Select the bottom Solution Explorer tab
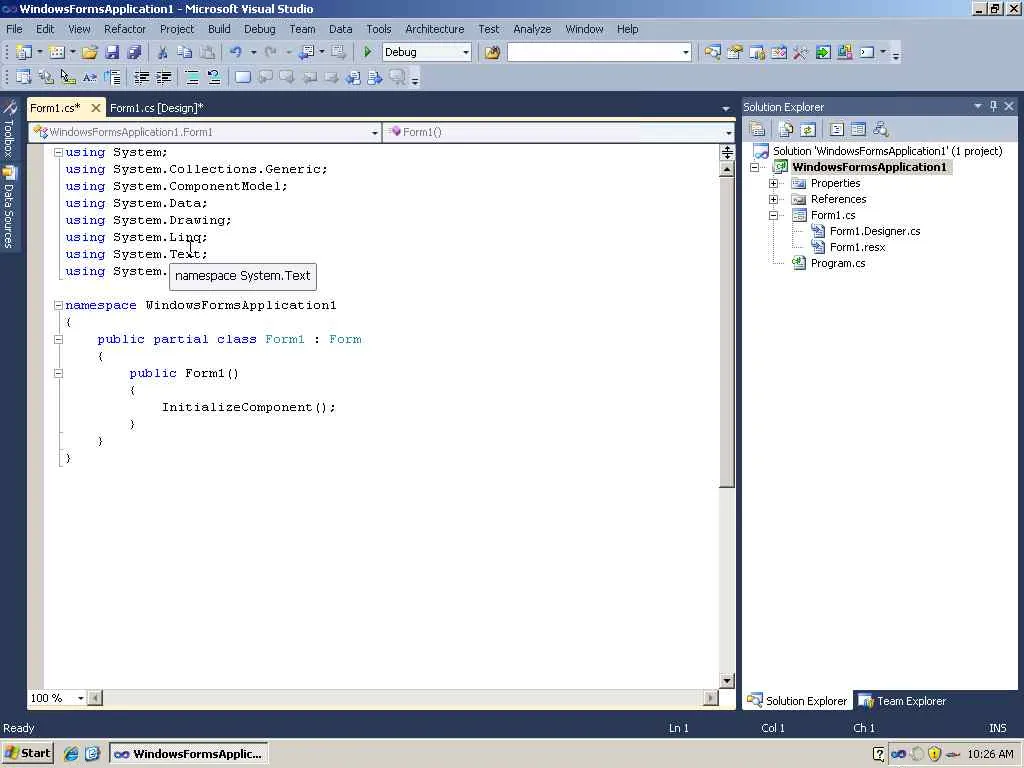Image resolution: width=1024 pixels, height=768 pixels. pos(797,701)
